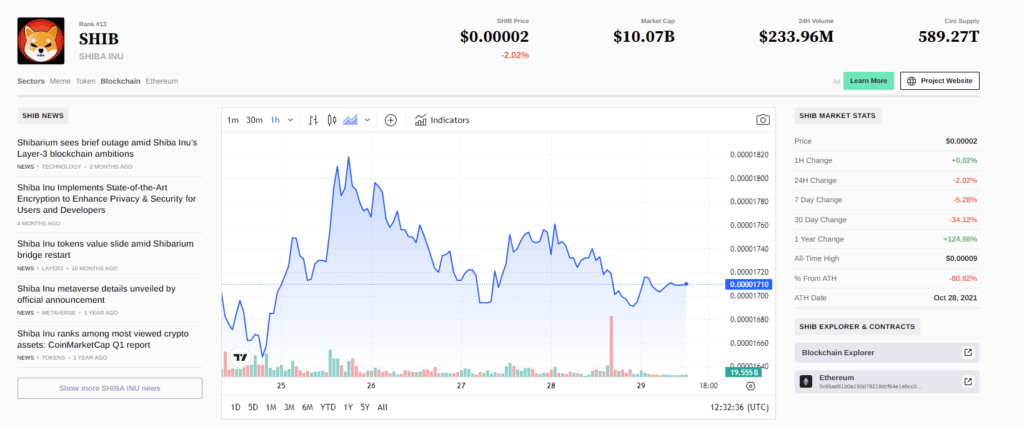Open State-of-the-Art Encryption news article
This screenshot has width=1024, height=427.
pos(106,198)
